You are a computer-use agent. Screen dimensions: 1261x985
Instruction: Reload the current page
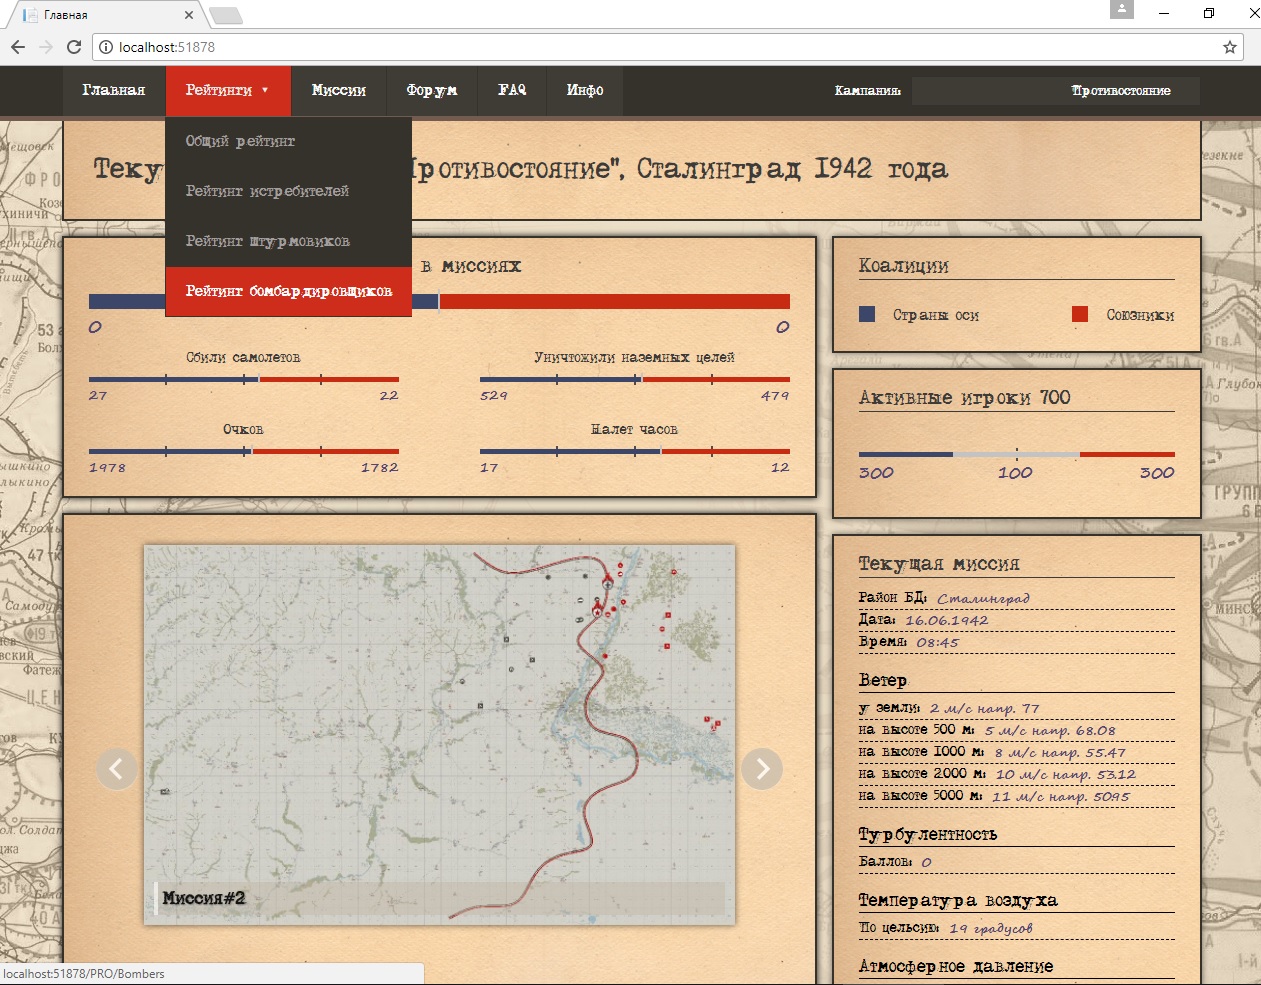pos(74,47)
